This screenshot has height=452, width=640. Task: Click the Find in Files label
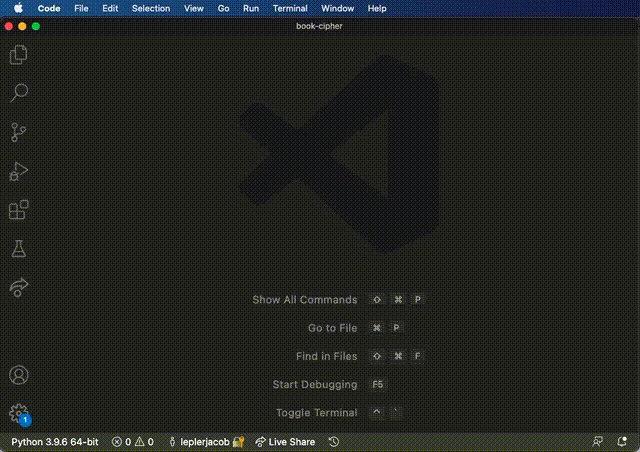tap(327, 356)
